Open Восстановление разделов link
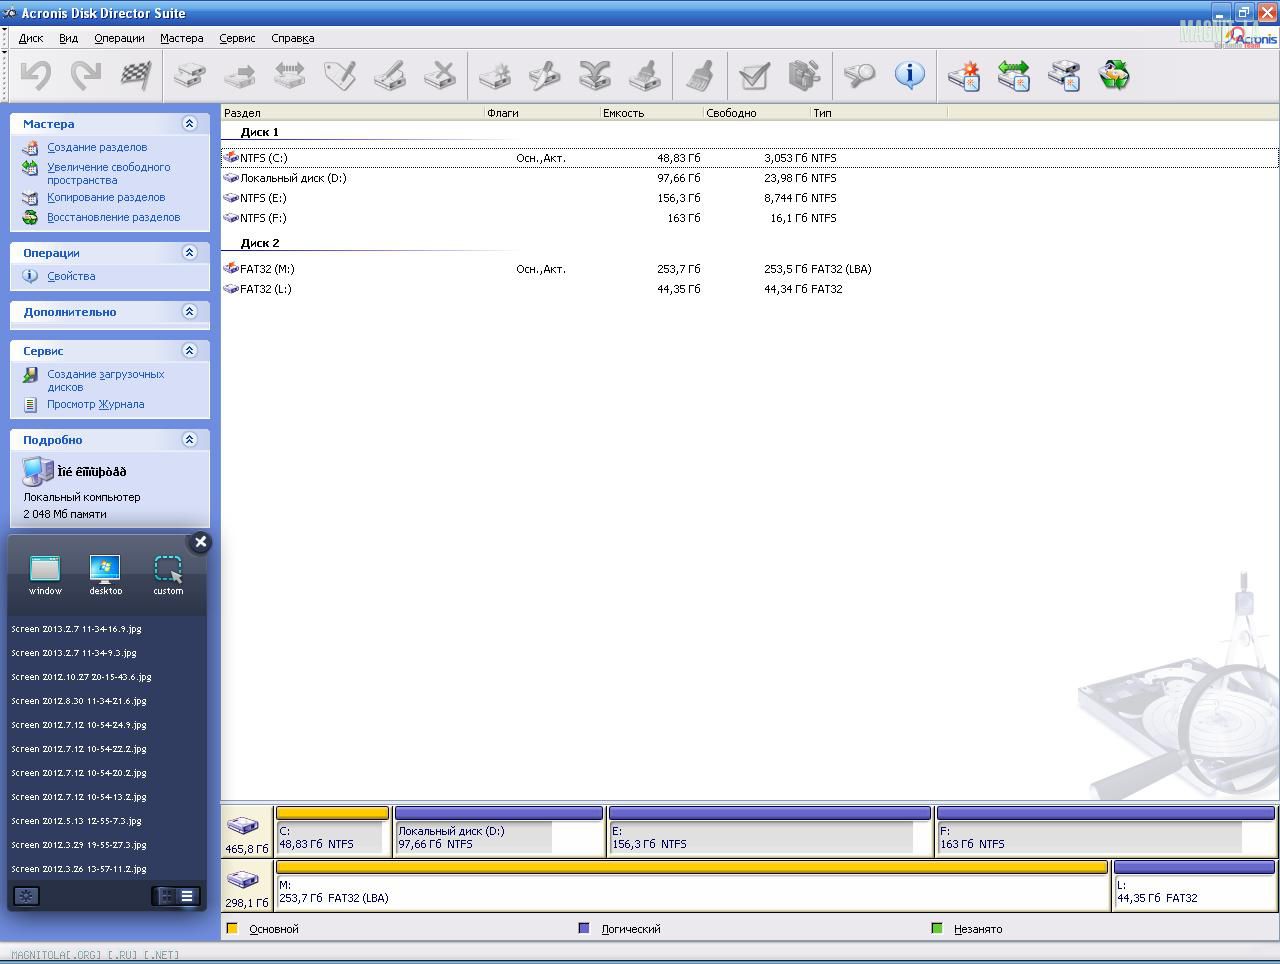 [113, 217]
